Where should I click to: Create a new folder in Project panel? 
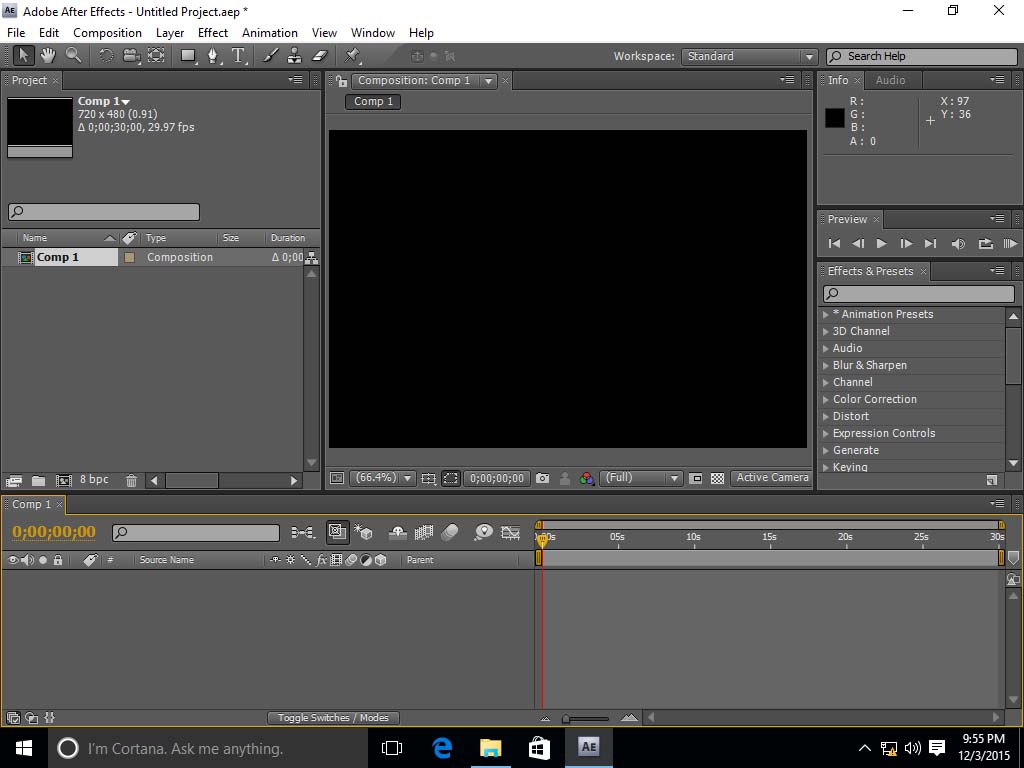pos(39,481)
